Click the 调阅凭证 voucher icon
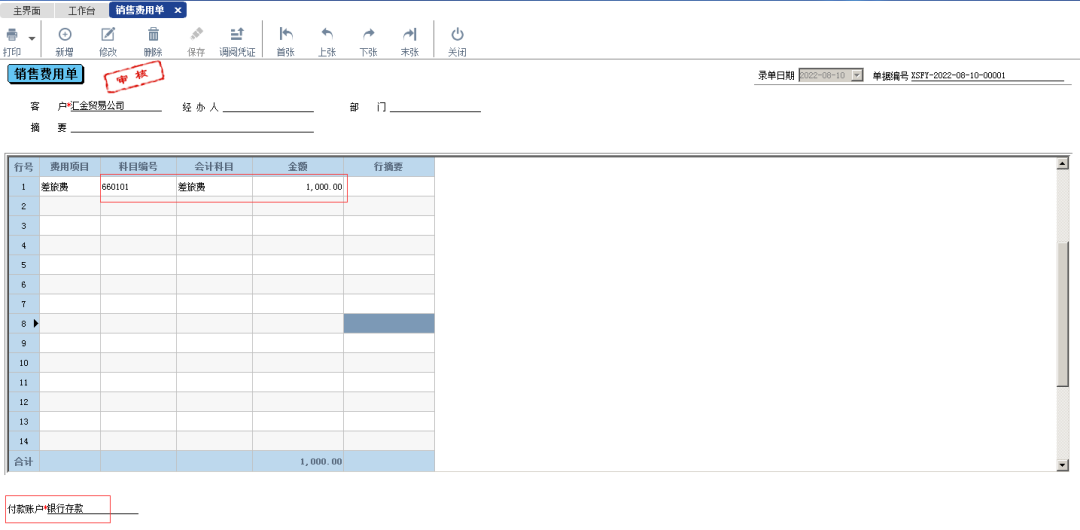Screen dimensions: 1080x530 pyautogui.click(x=237, y=35)
